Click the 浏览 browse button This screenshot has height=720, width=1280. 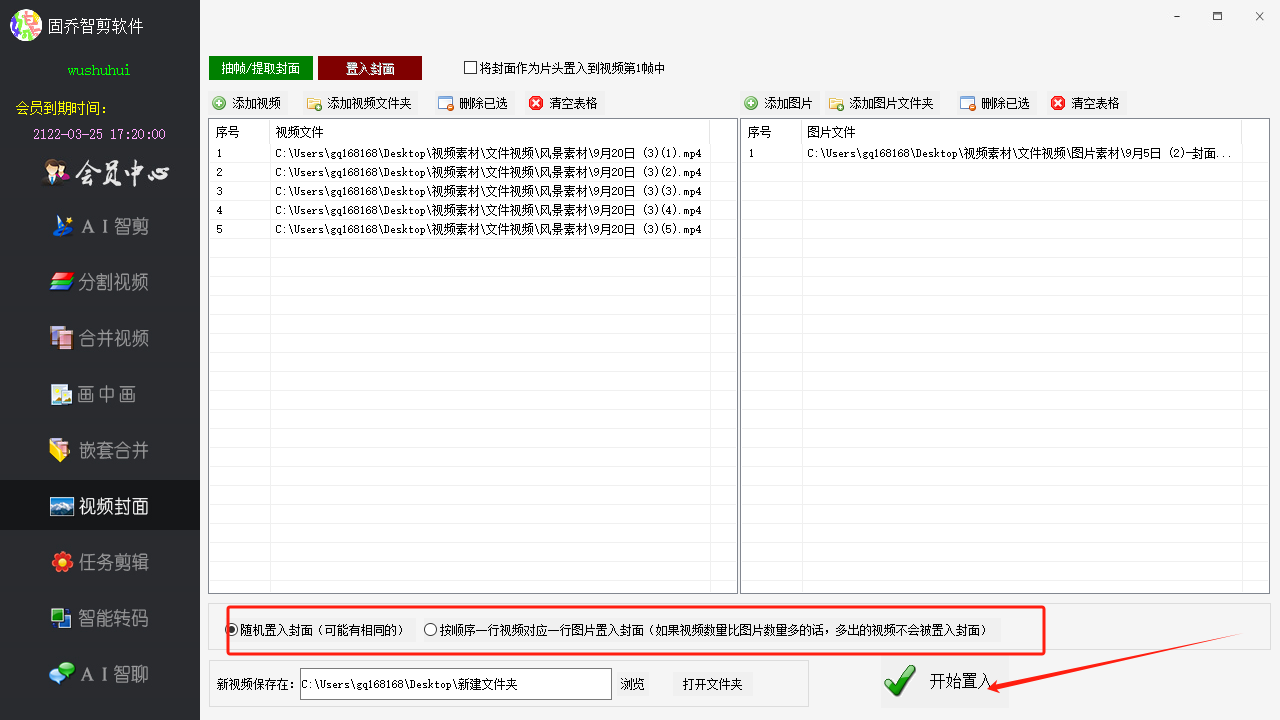pos(633,685)
